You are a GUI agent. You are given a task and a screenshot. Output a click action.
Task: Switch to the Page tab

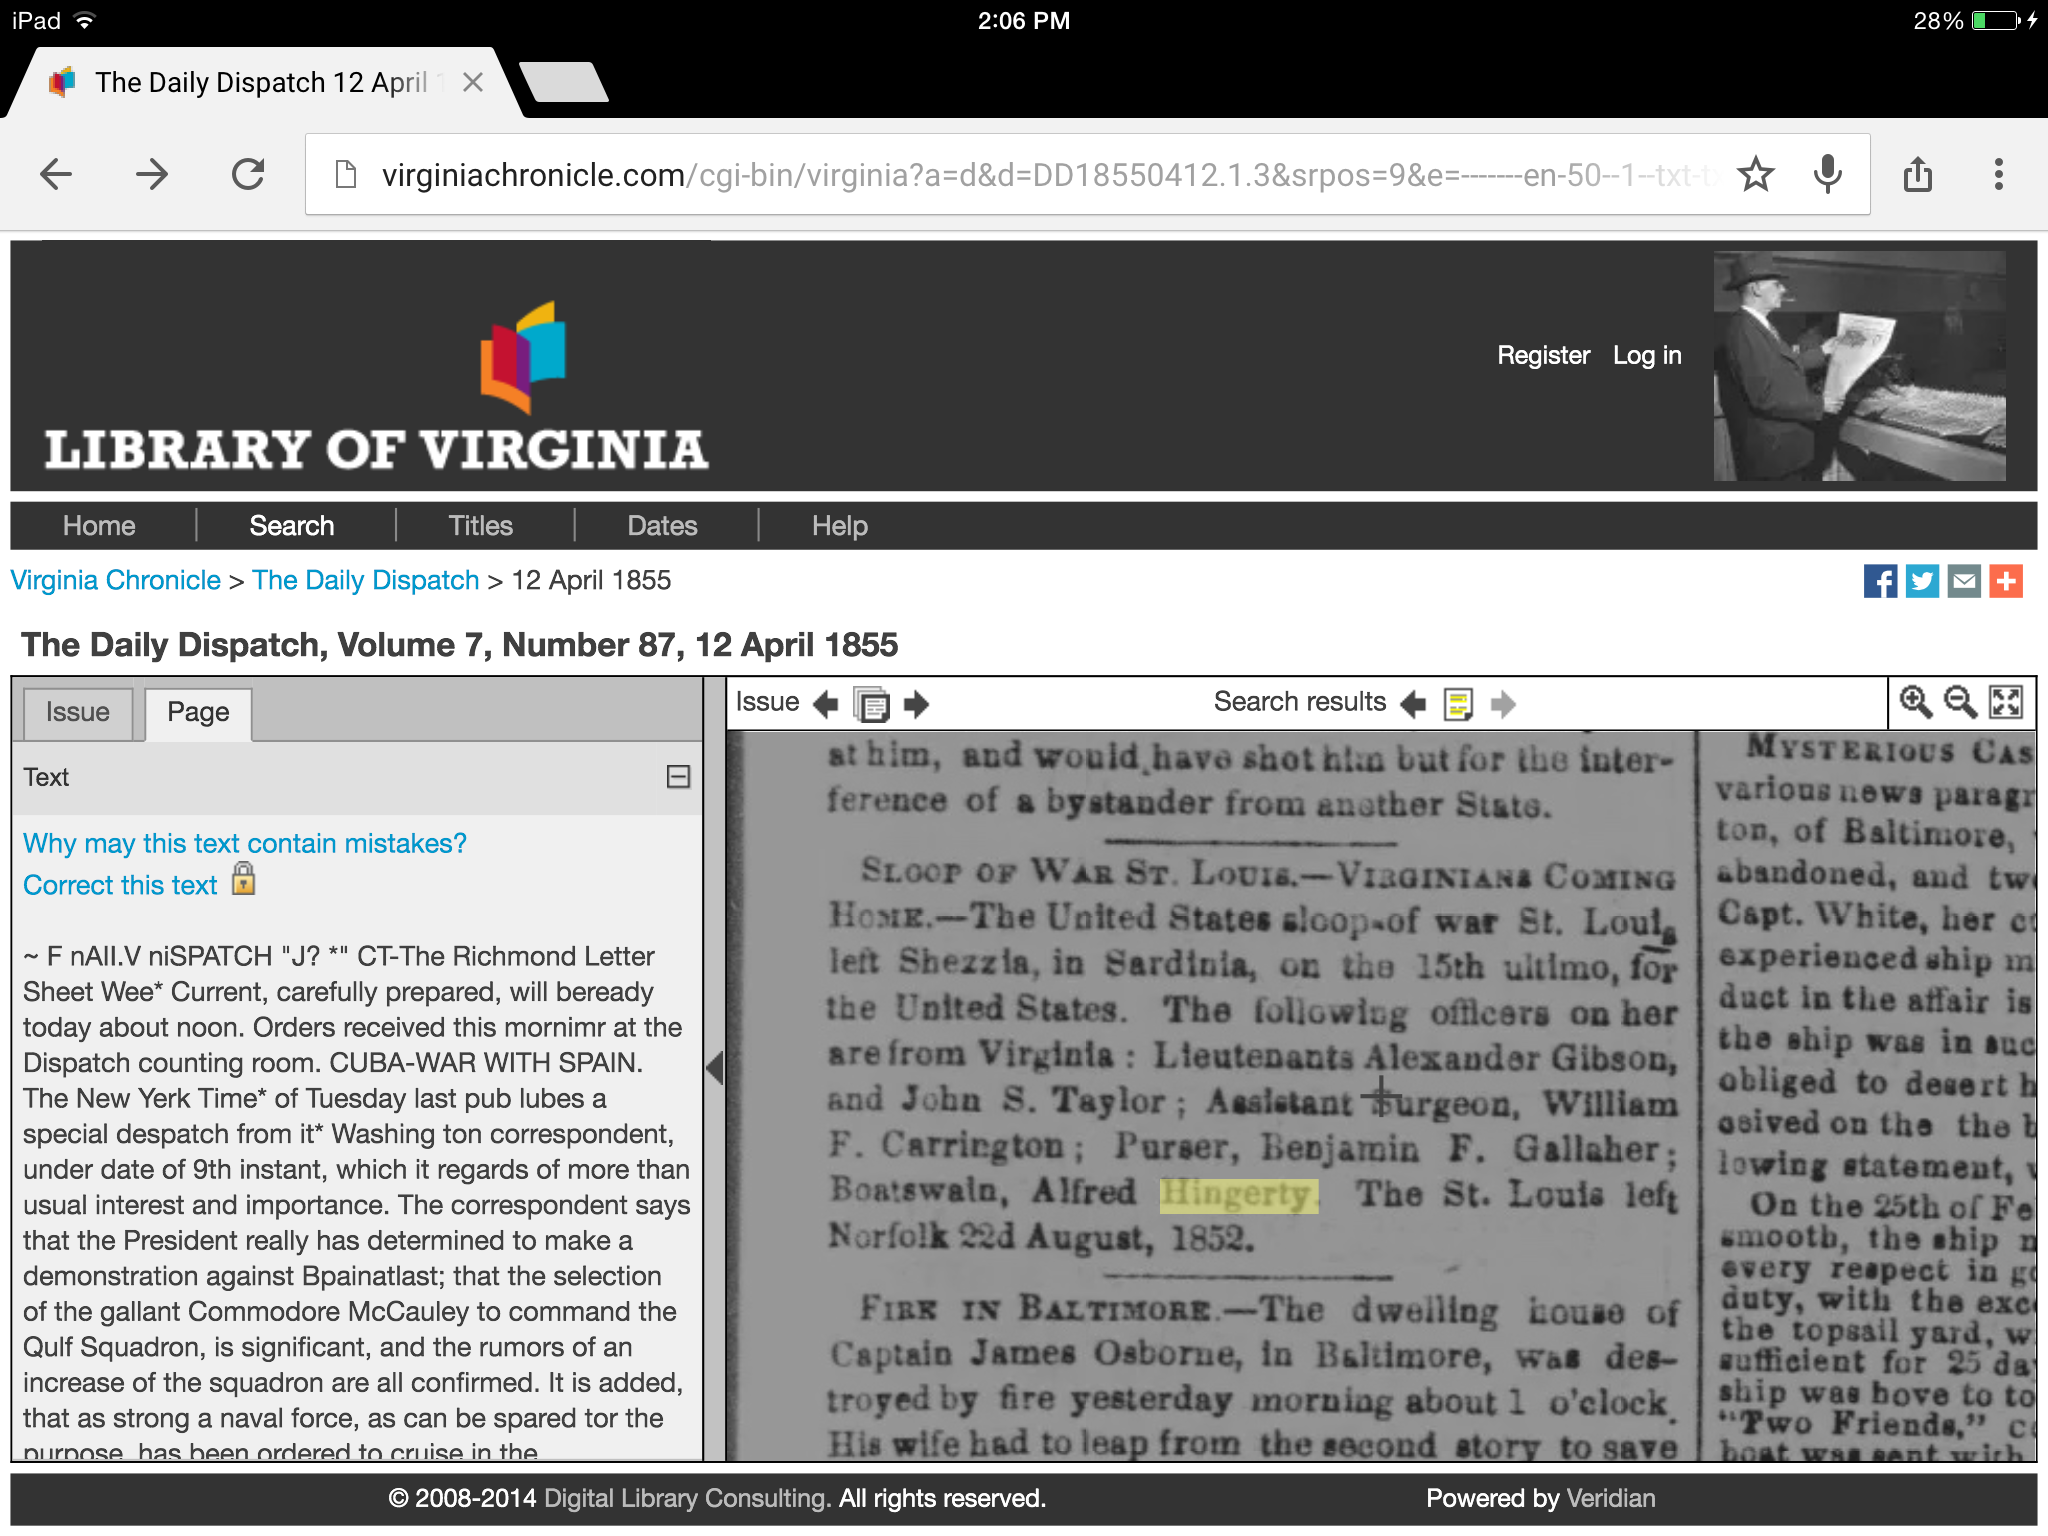pyautogui.click(x=198, y=713)
